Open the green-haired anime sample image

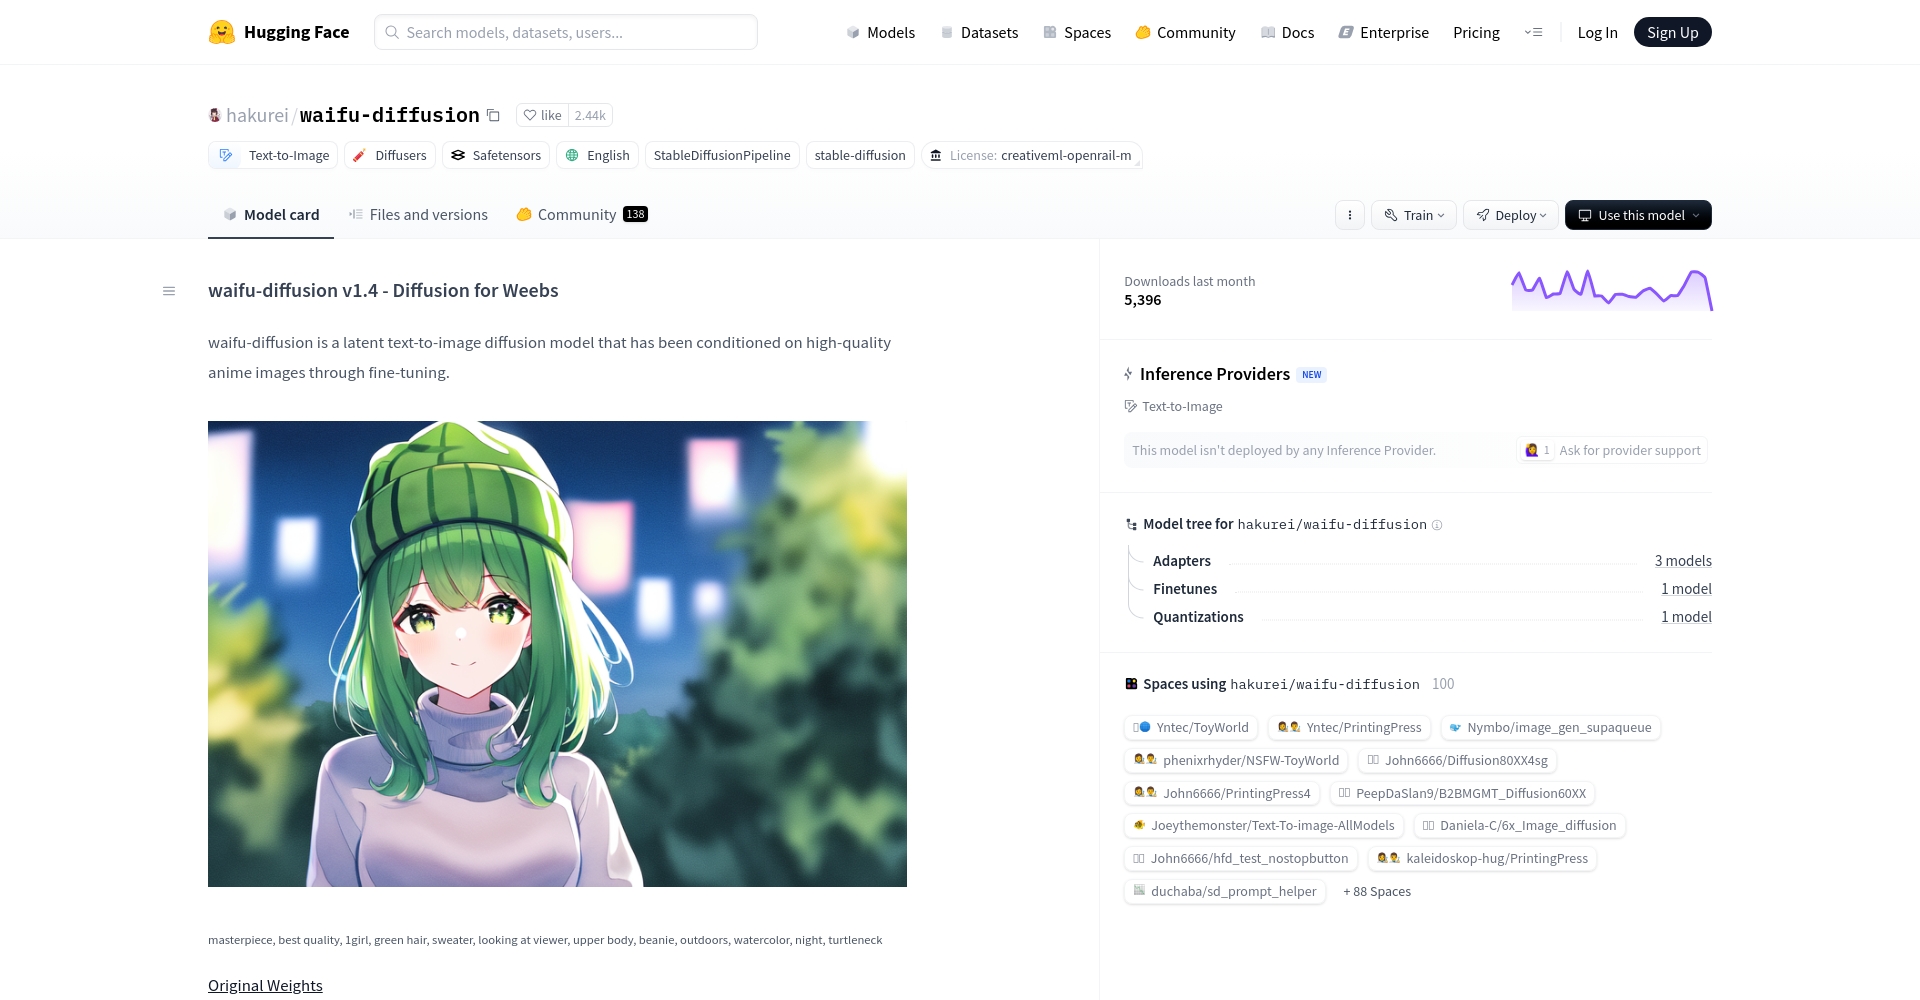[x=557, y=654]
